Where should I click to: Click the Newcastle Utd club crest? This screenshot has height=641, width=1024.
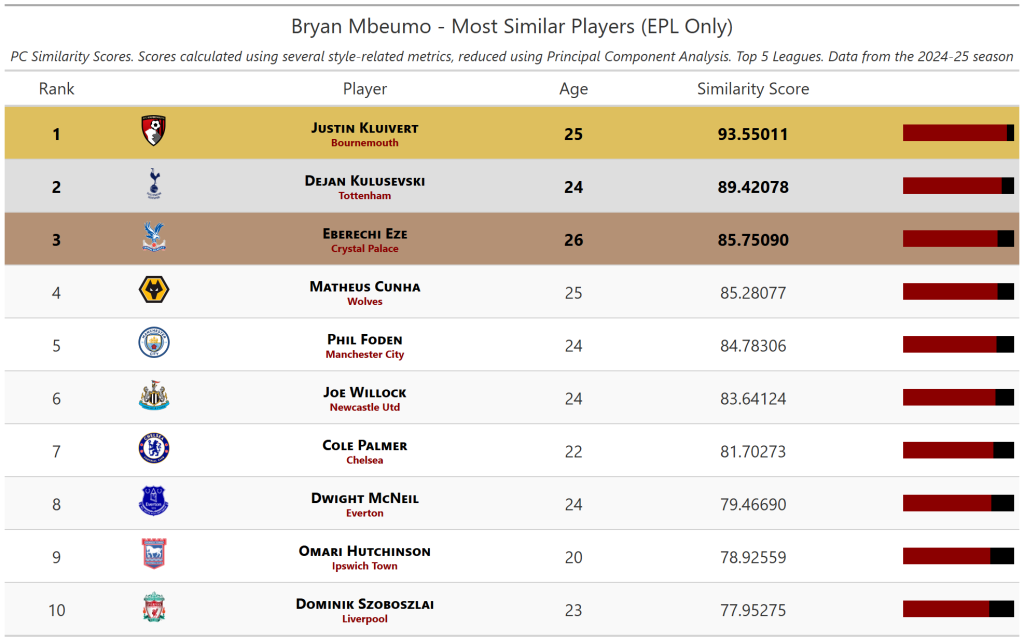click(x=154, y=396)
